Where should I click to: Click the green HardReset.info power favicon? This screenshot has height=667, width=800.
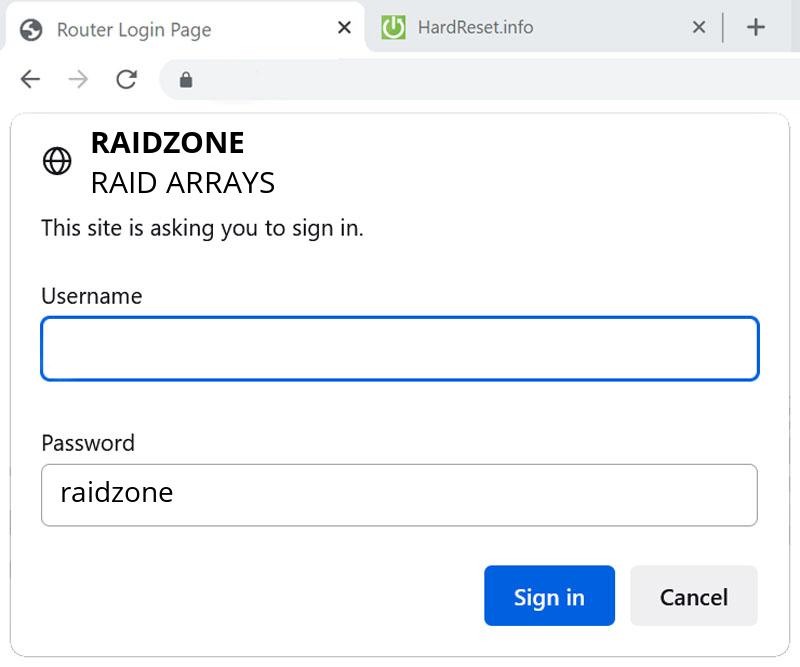pos(394,28)
